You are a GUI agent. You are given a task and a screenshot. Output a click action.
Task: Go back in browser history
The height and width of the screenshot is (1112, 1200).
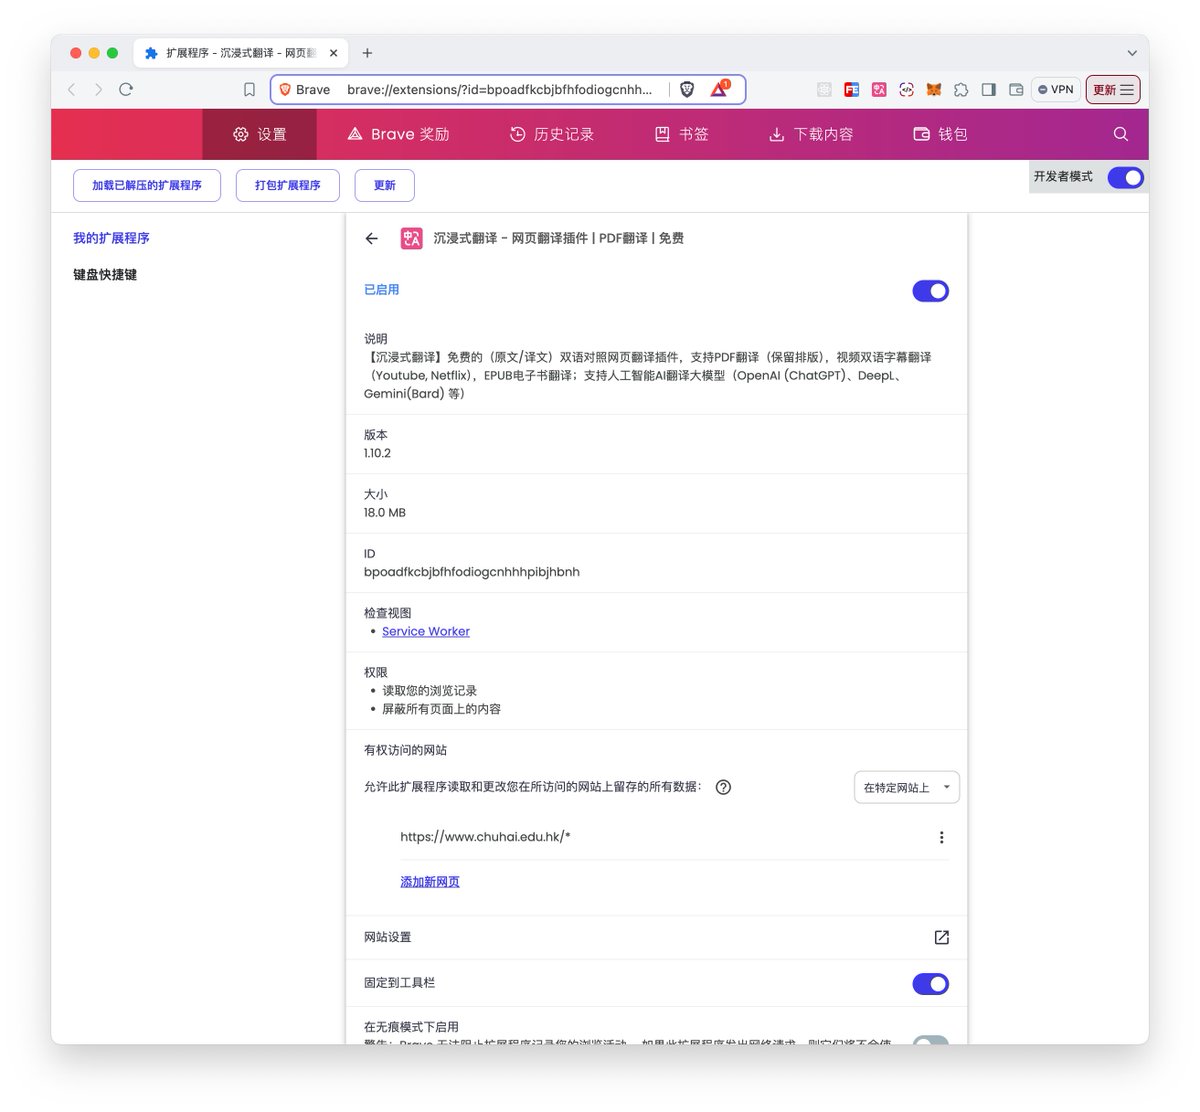(x=72, y=89)
